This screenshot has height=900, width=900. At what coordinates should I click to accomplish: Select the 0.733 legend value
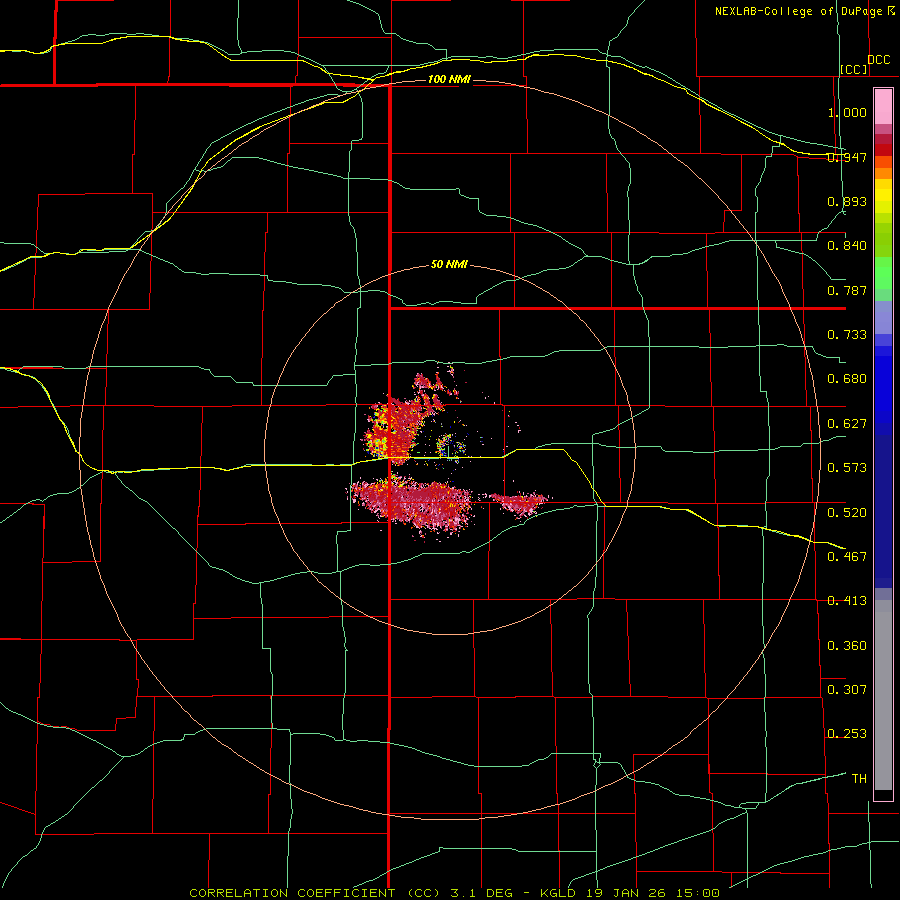(x=847, y=335)
